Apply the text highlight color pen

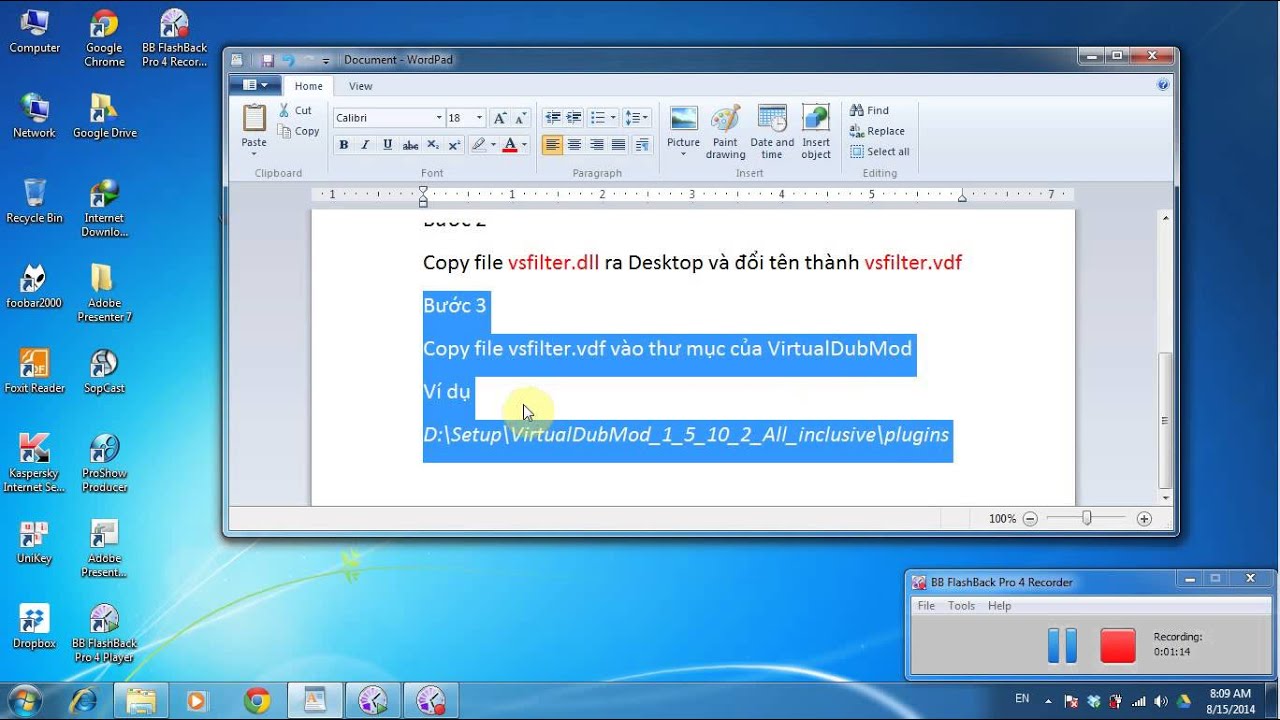tap(479, 145)
